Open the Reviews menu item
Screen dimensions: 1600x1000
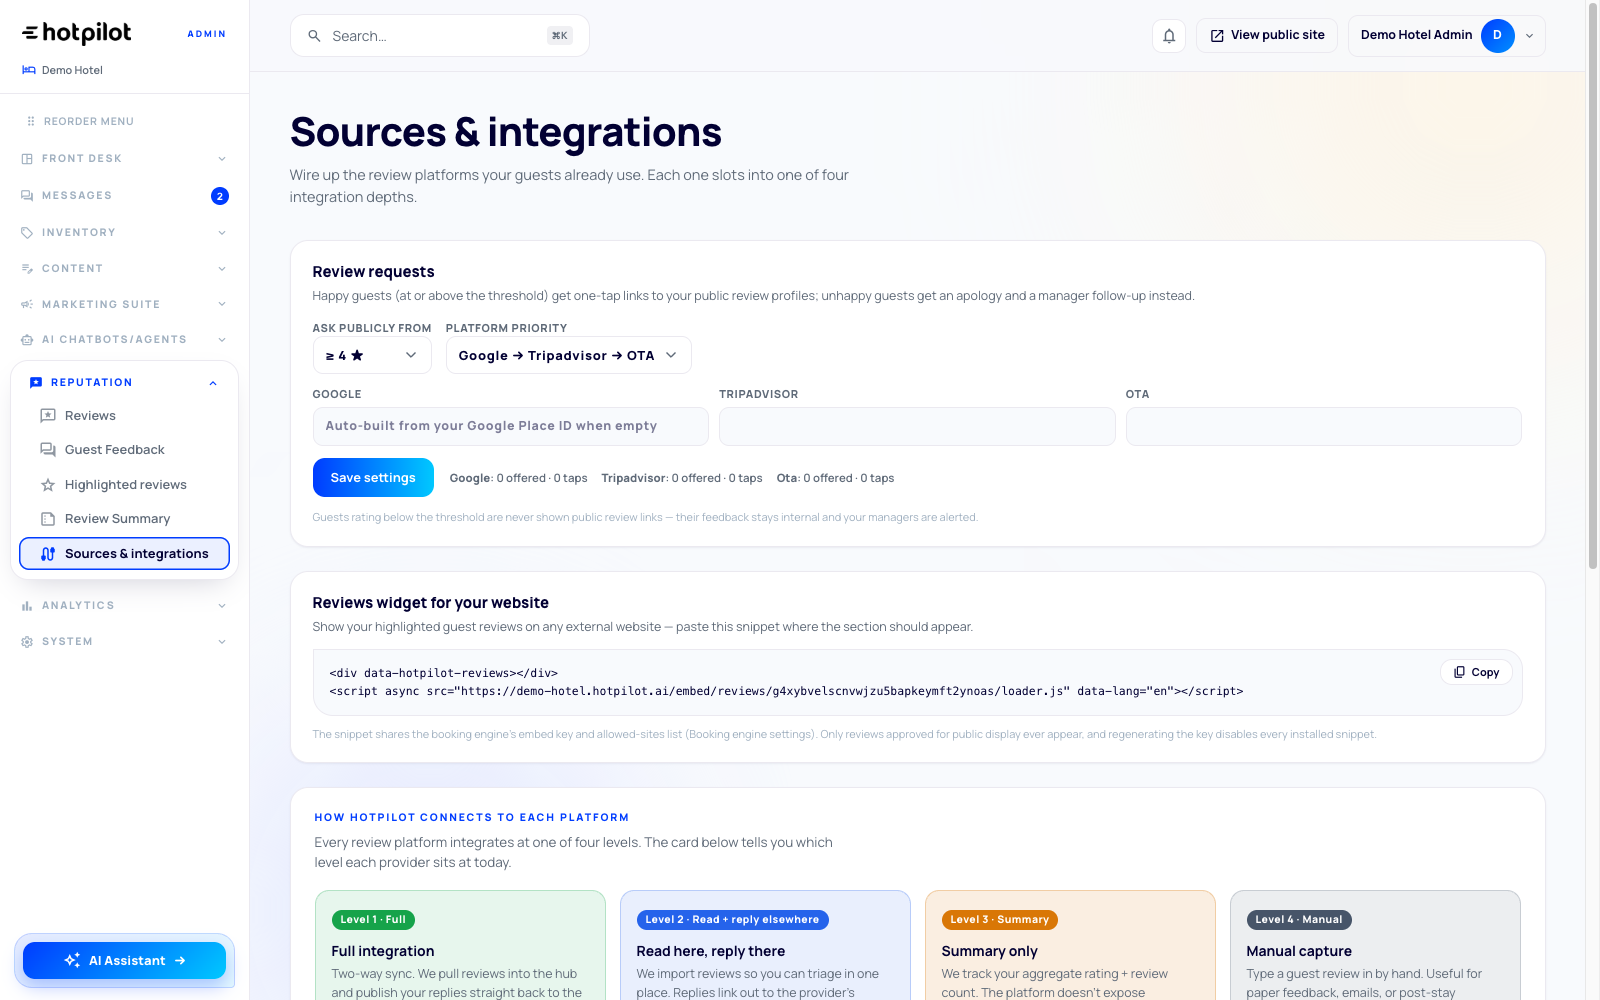pyautogui.click(x=124, y=416)
